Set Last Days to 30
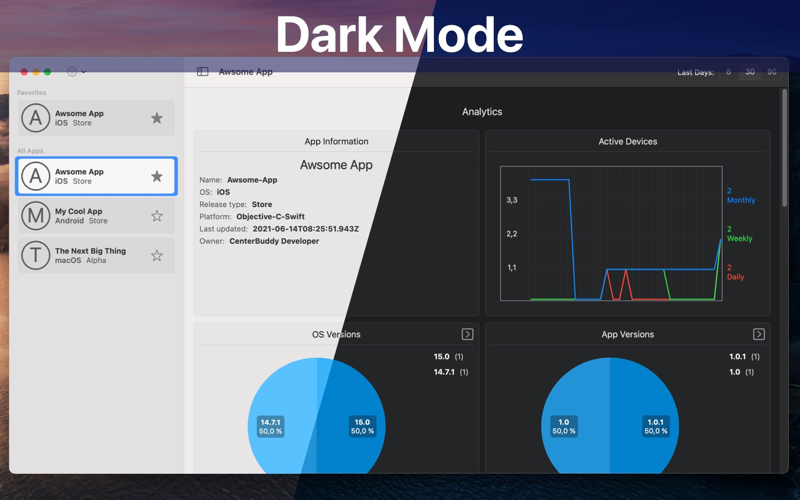The image size is (800, 500). (x=750, y=72)
